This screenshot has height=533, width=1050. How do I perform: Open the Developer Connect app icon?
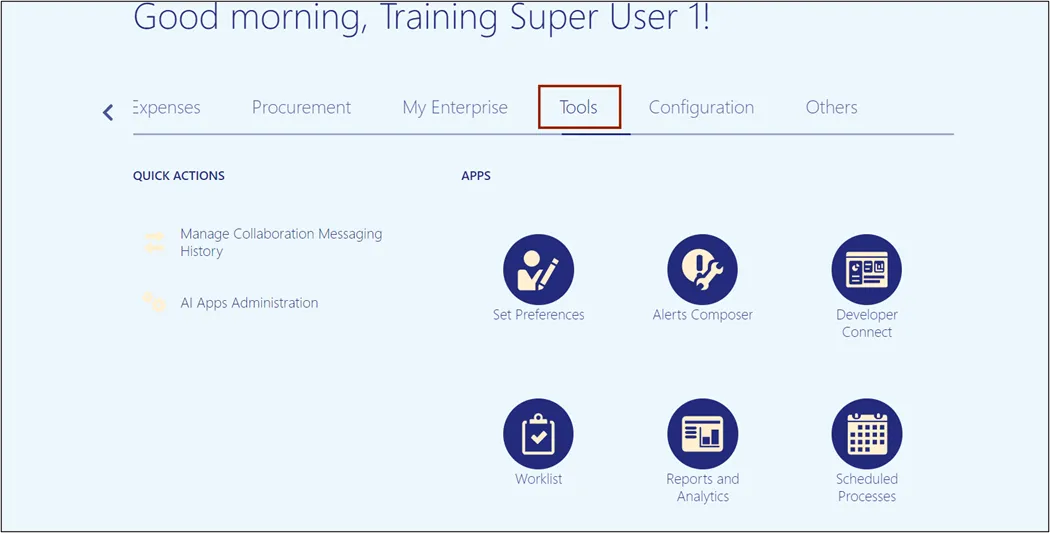(x=867, y=269)
